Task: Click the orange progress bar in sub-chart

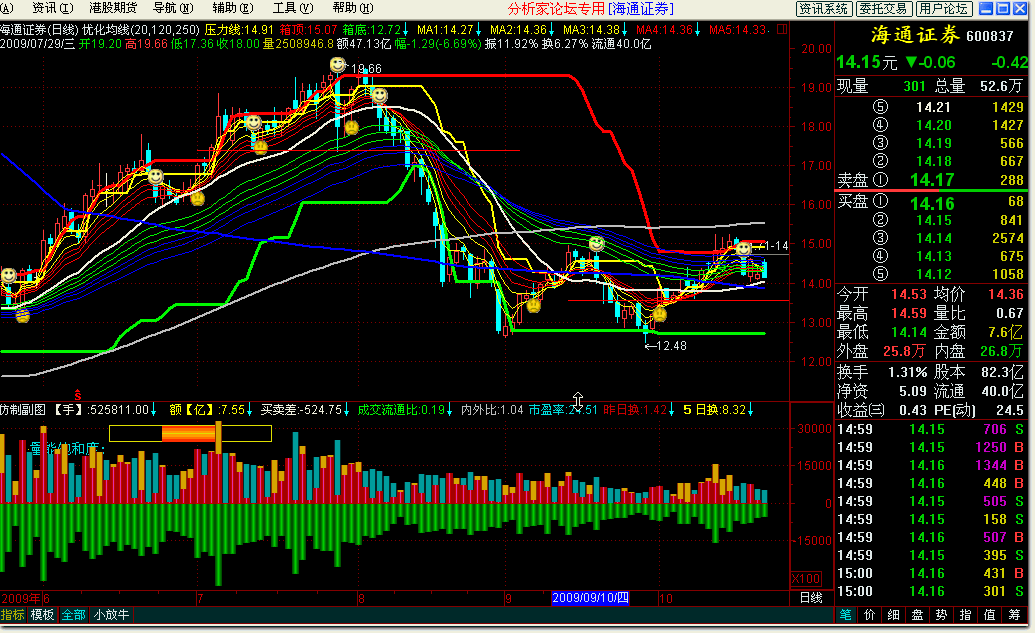Action: (x=190, y=434)
